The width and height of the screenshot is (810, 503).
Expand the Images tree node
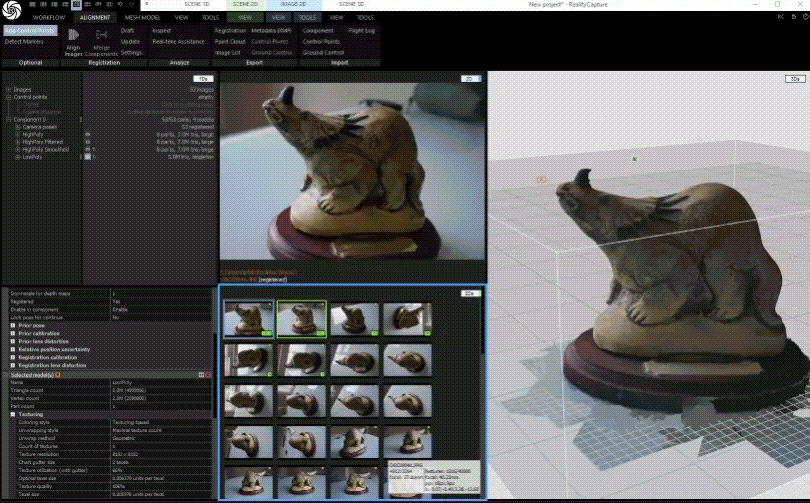6,89
